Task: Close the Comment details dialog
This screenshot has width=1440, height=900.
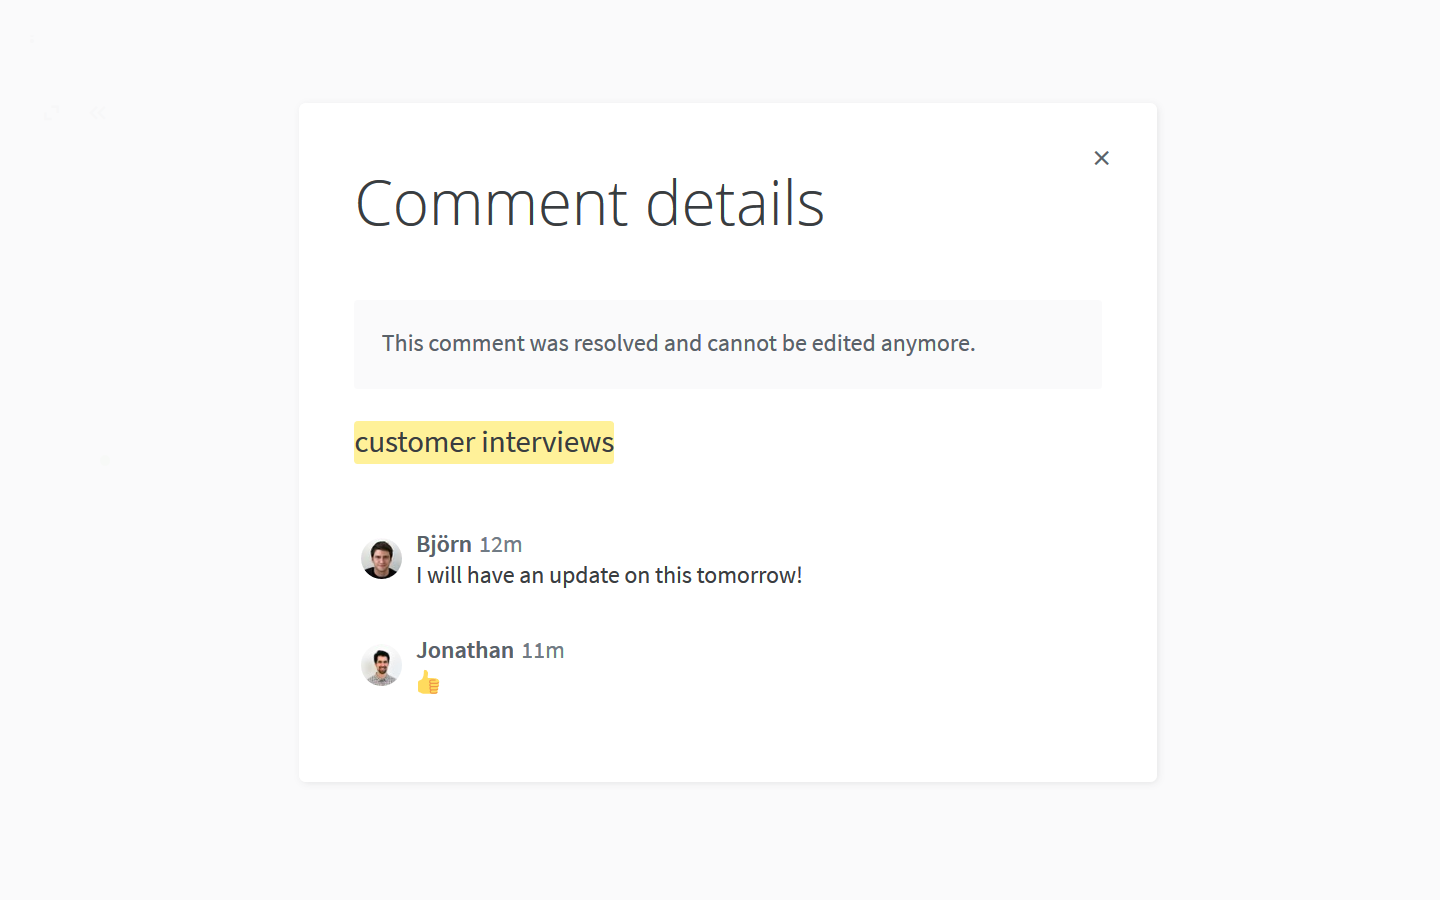Action: coord(1101,158)
